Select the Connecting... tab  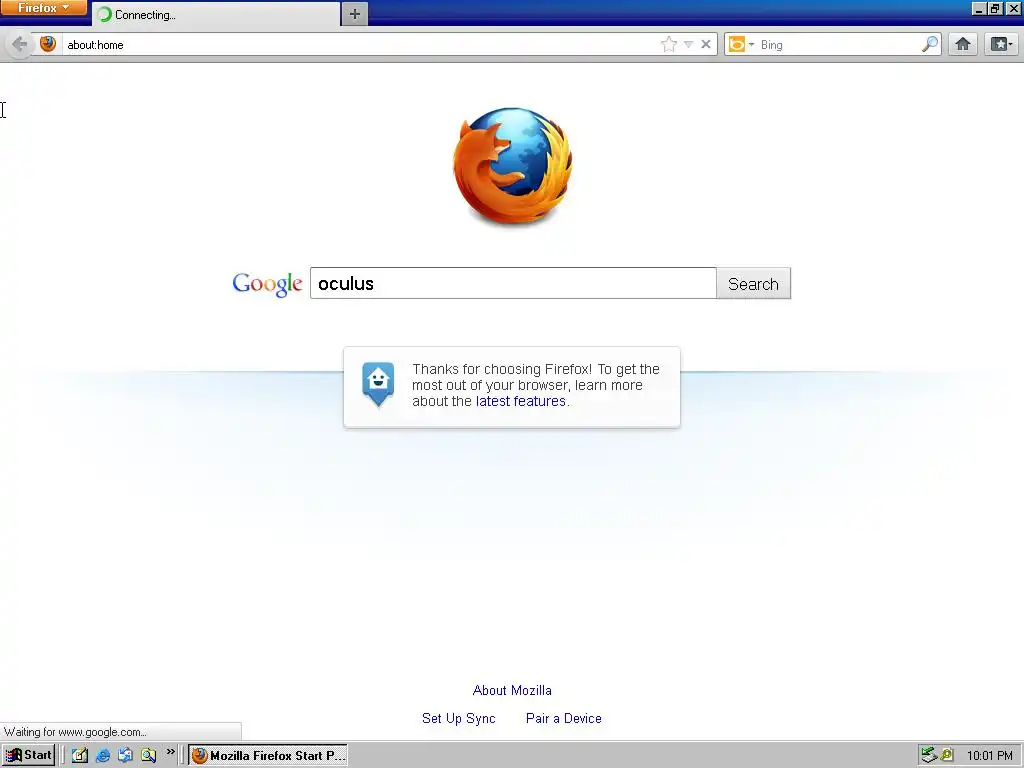(x=216, y=14)
